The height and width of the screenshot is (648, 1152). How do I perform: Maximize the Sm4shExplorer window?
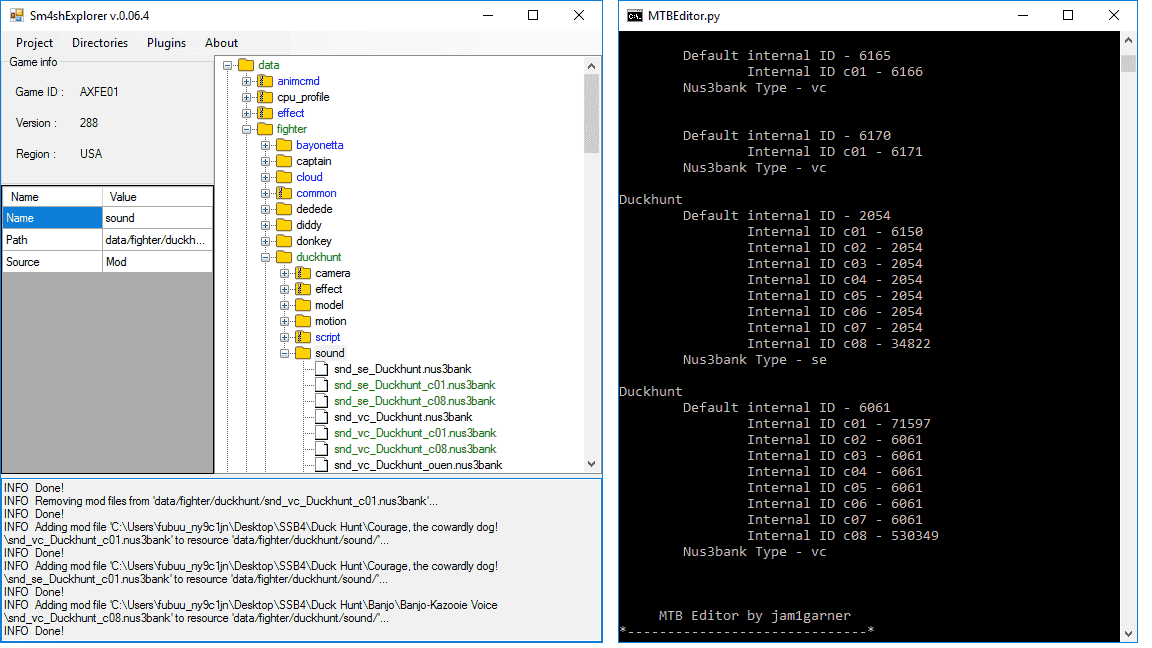[533, 15]
